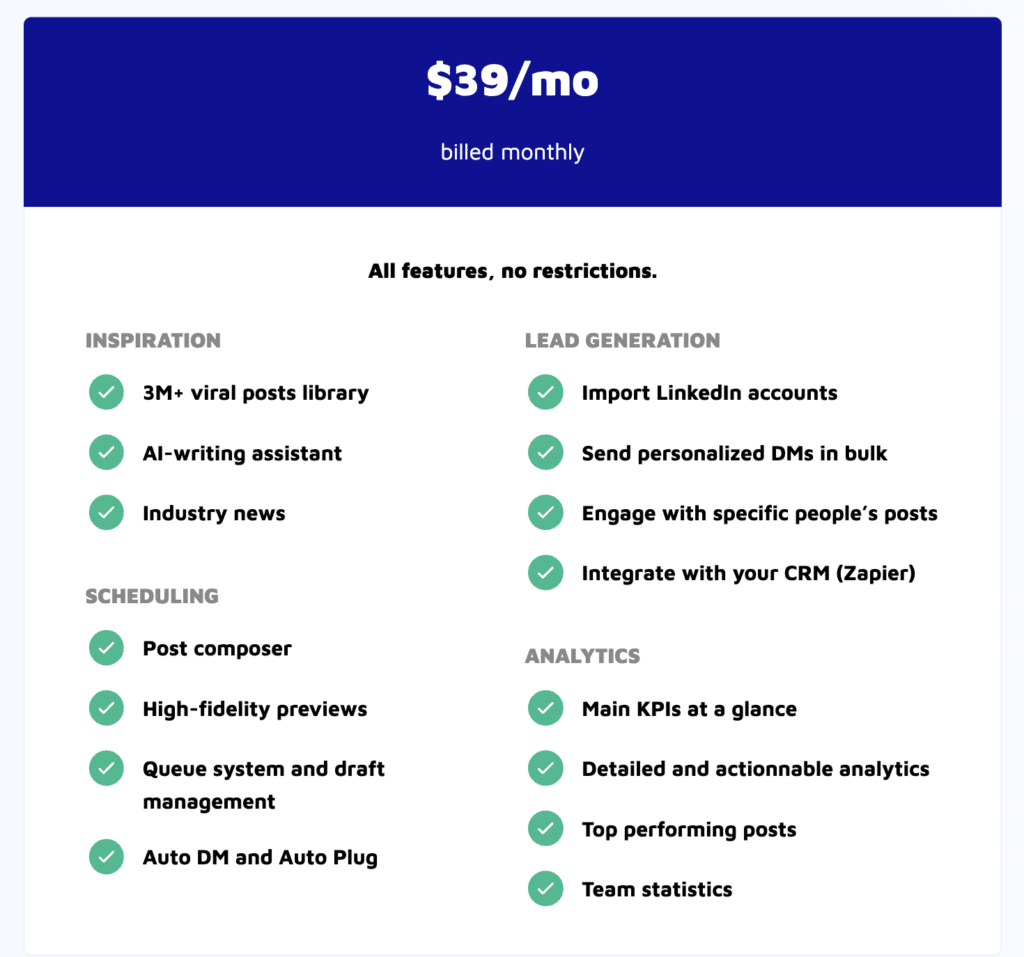Image resolution: width=1024 pixels, height=957 pixels.
Task: Click the checkmark beside Send personalized DMs in bulk
Action: point(546,452)
